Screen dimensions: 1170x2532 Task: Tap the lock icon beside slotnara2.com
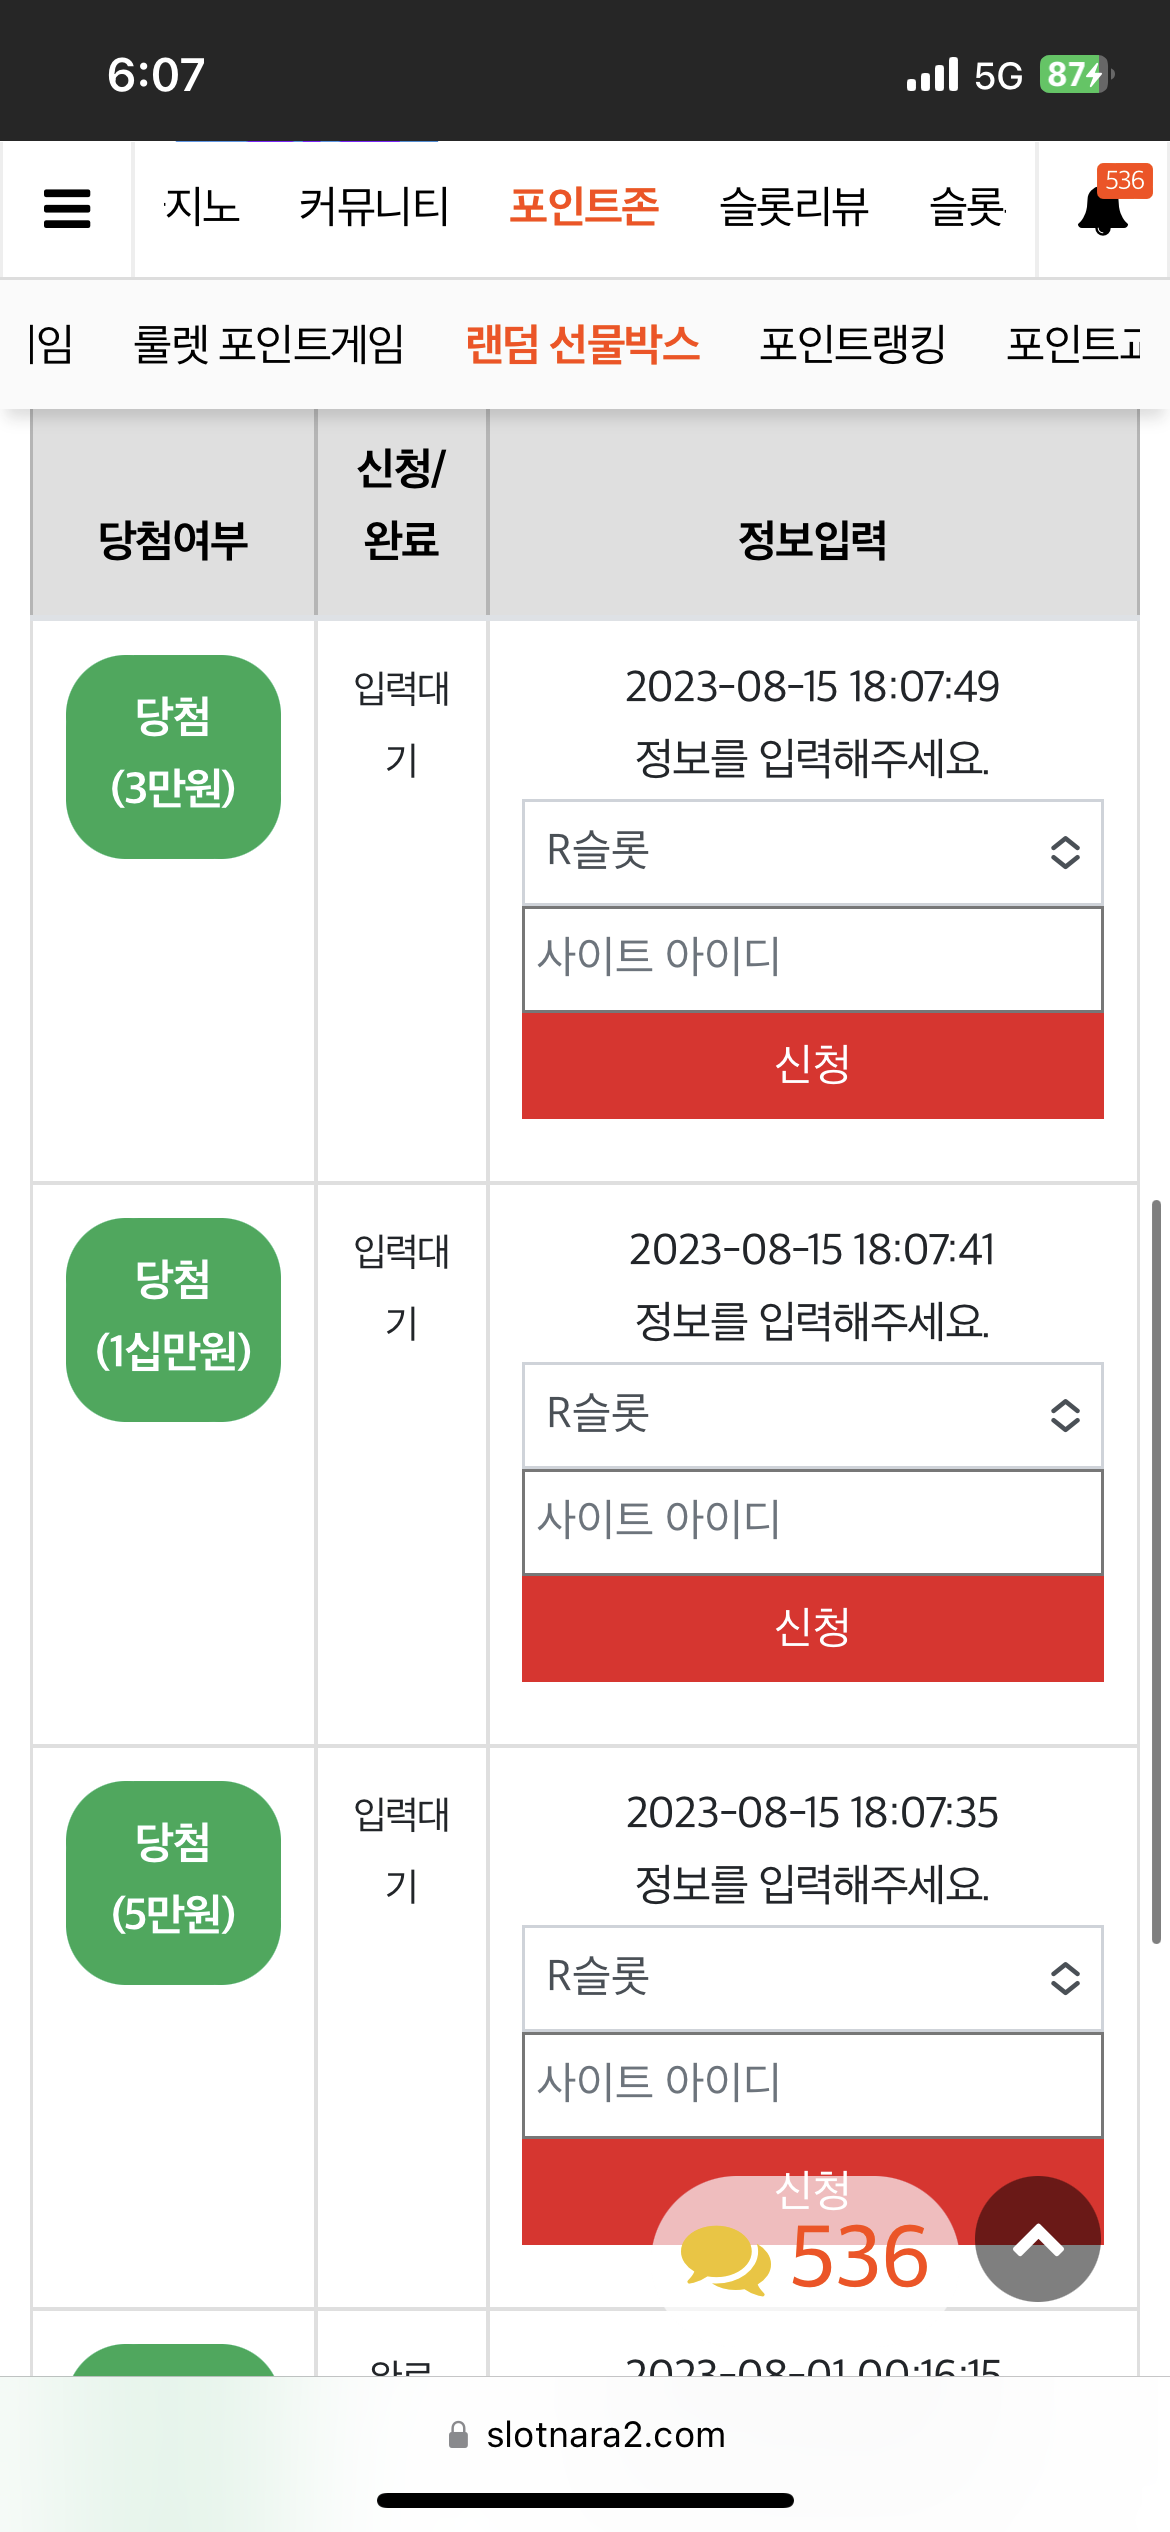458,2435
